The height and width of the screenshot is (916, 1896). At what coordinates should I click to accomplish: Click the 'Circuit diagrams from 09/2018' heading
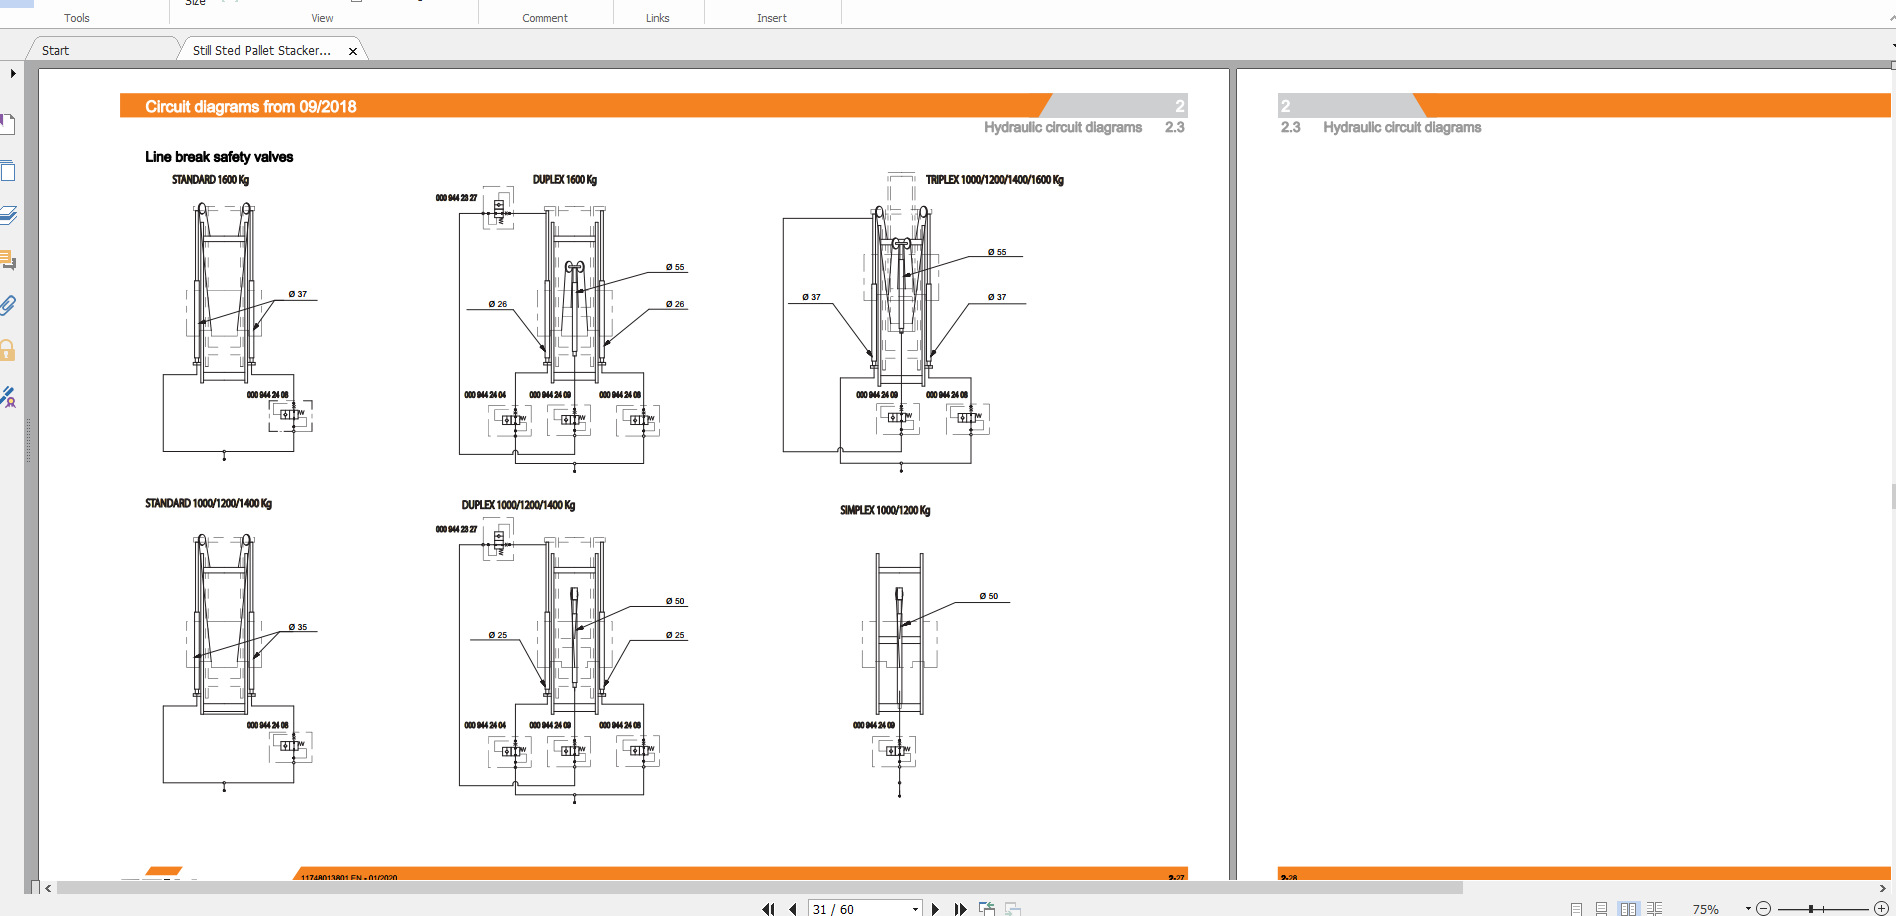251,106
